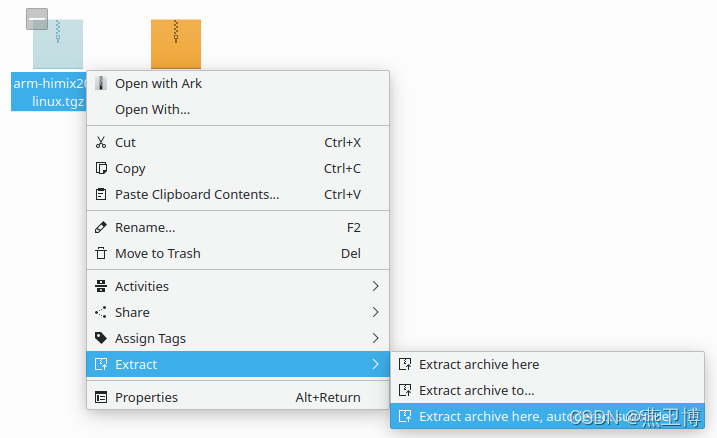Click the trash can icon
The width and height of the screenshot is (717, 438).
coord(101,253)
